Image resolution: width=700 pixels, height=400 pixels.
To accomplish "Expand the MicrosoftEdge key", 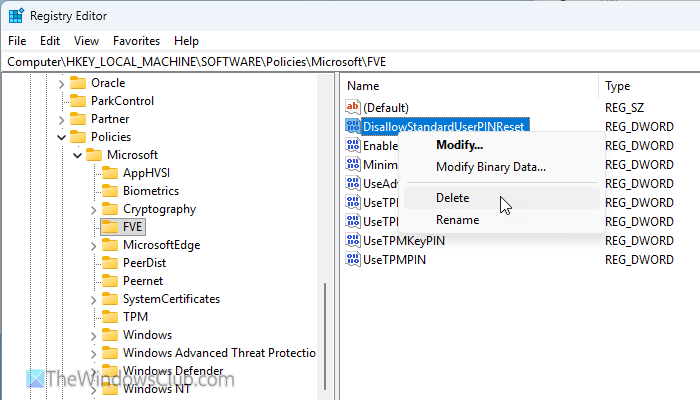I will tap(93, 246).
